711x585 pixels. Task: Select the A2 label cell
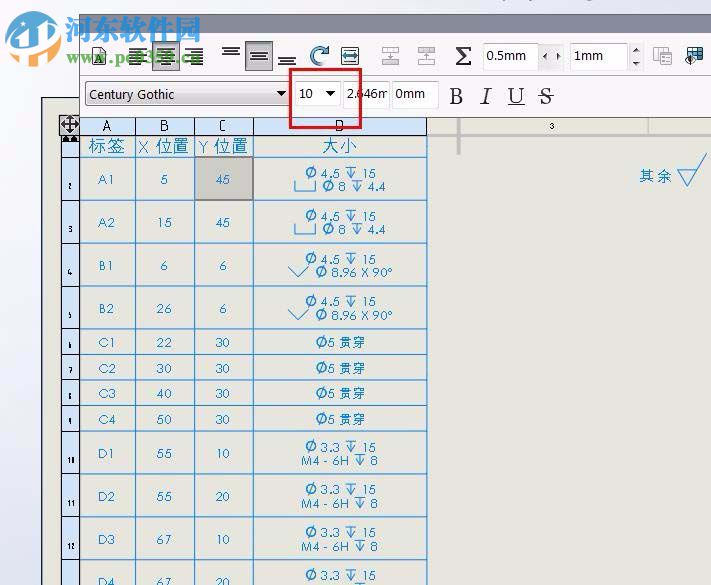(107, 222)
